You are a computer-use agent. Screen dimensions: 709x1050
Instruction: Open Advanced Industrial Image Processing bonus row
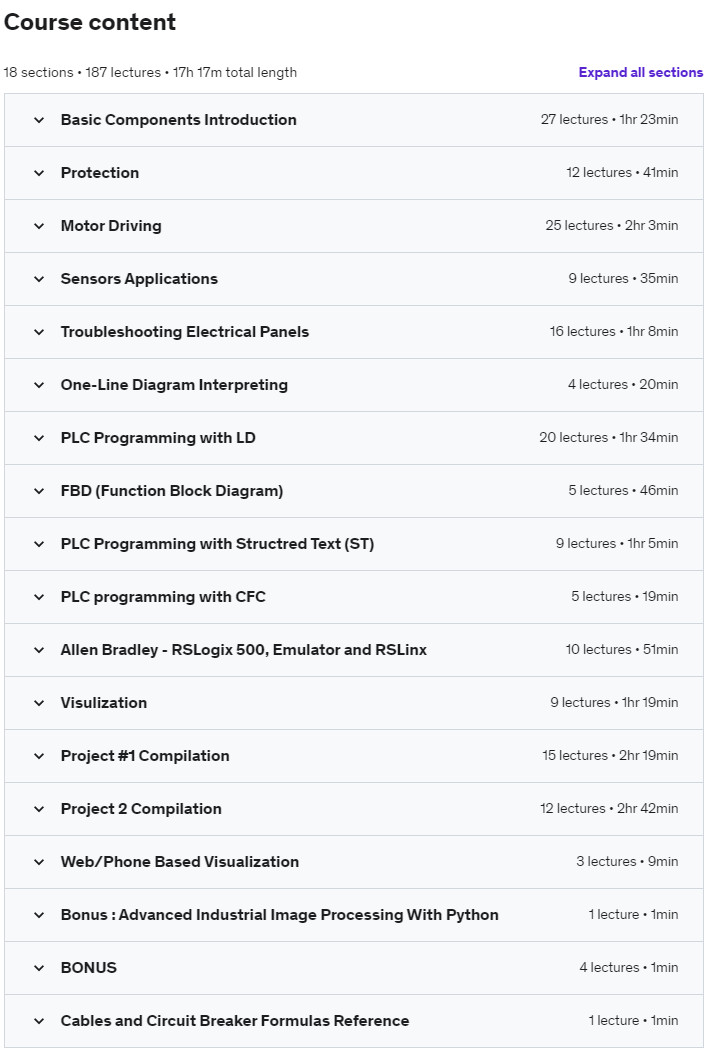pyautogui.click(x=279, y=915)
